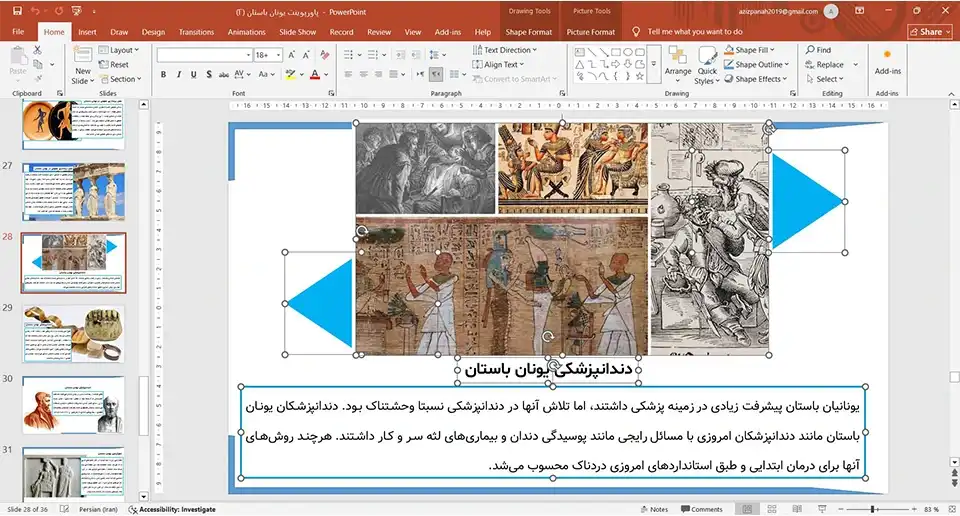Screen dimensions: 960x516
Task: Click the Copy icon in Clipboard group
Action: [38, 64]
